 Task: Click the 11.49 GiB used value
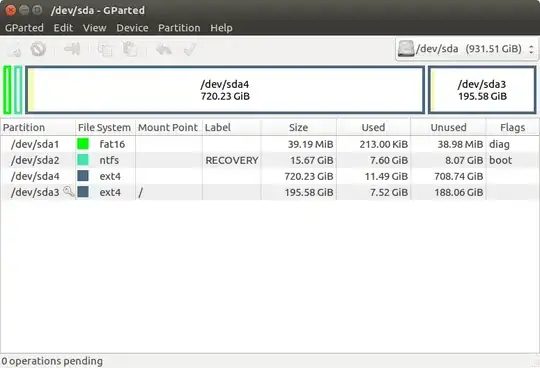point(386,176)
